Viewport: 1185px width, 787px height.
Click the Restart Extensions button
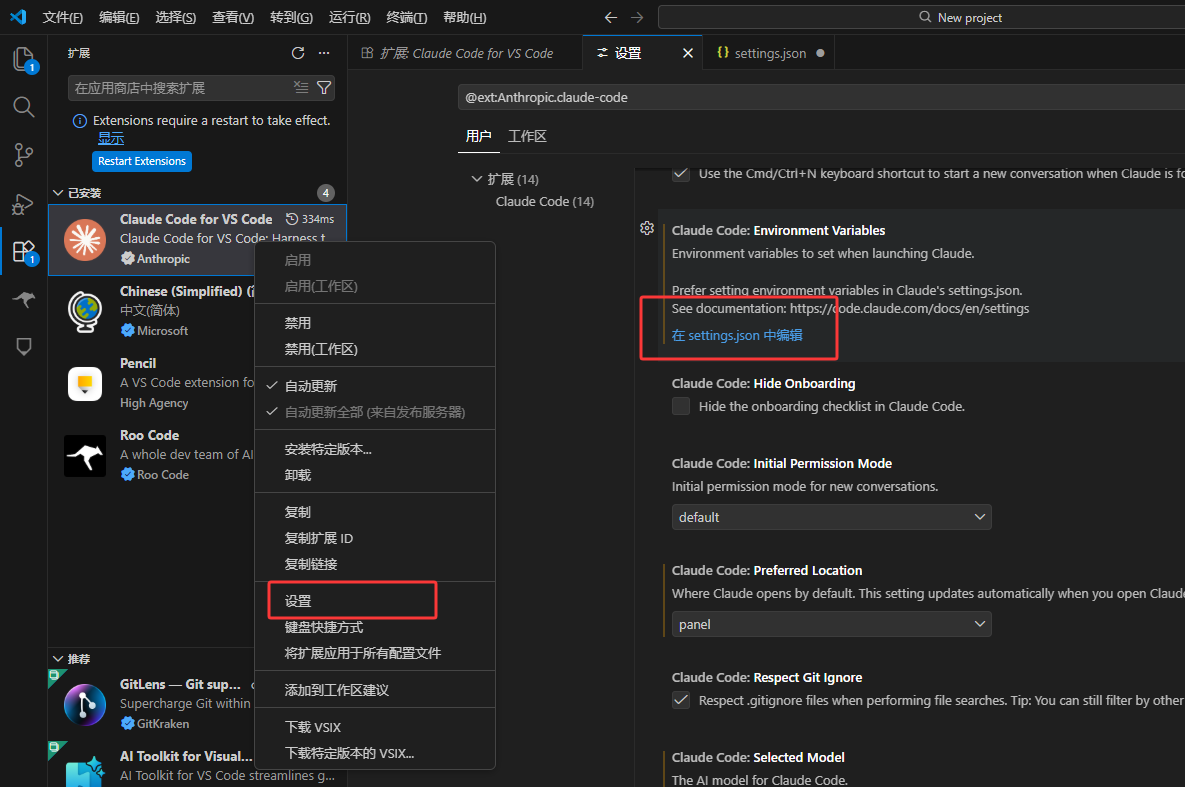(141, 161)
